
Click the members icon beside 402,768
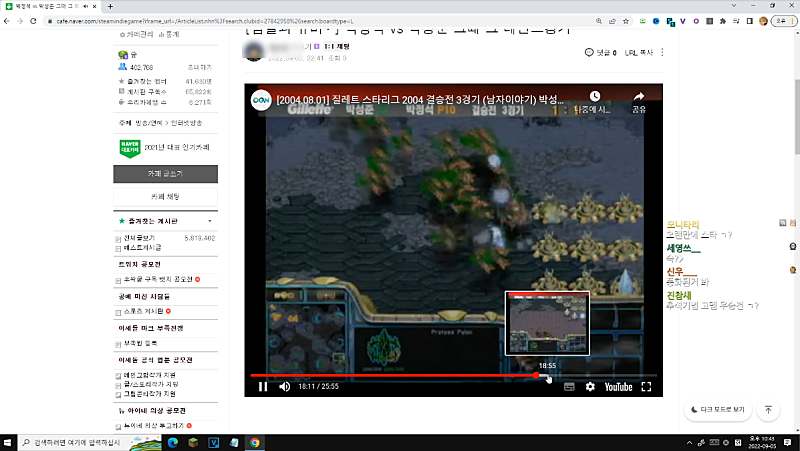[x=122, y=67]
